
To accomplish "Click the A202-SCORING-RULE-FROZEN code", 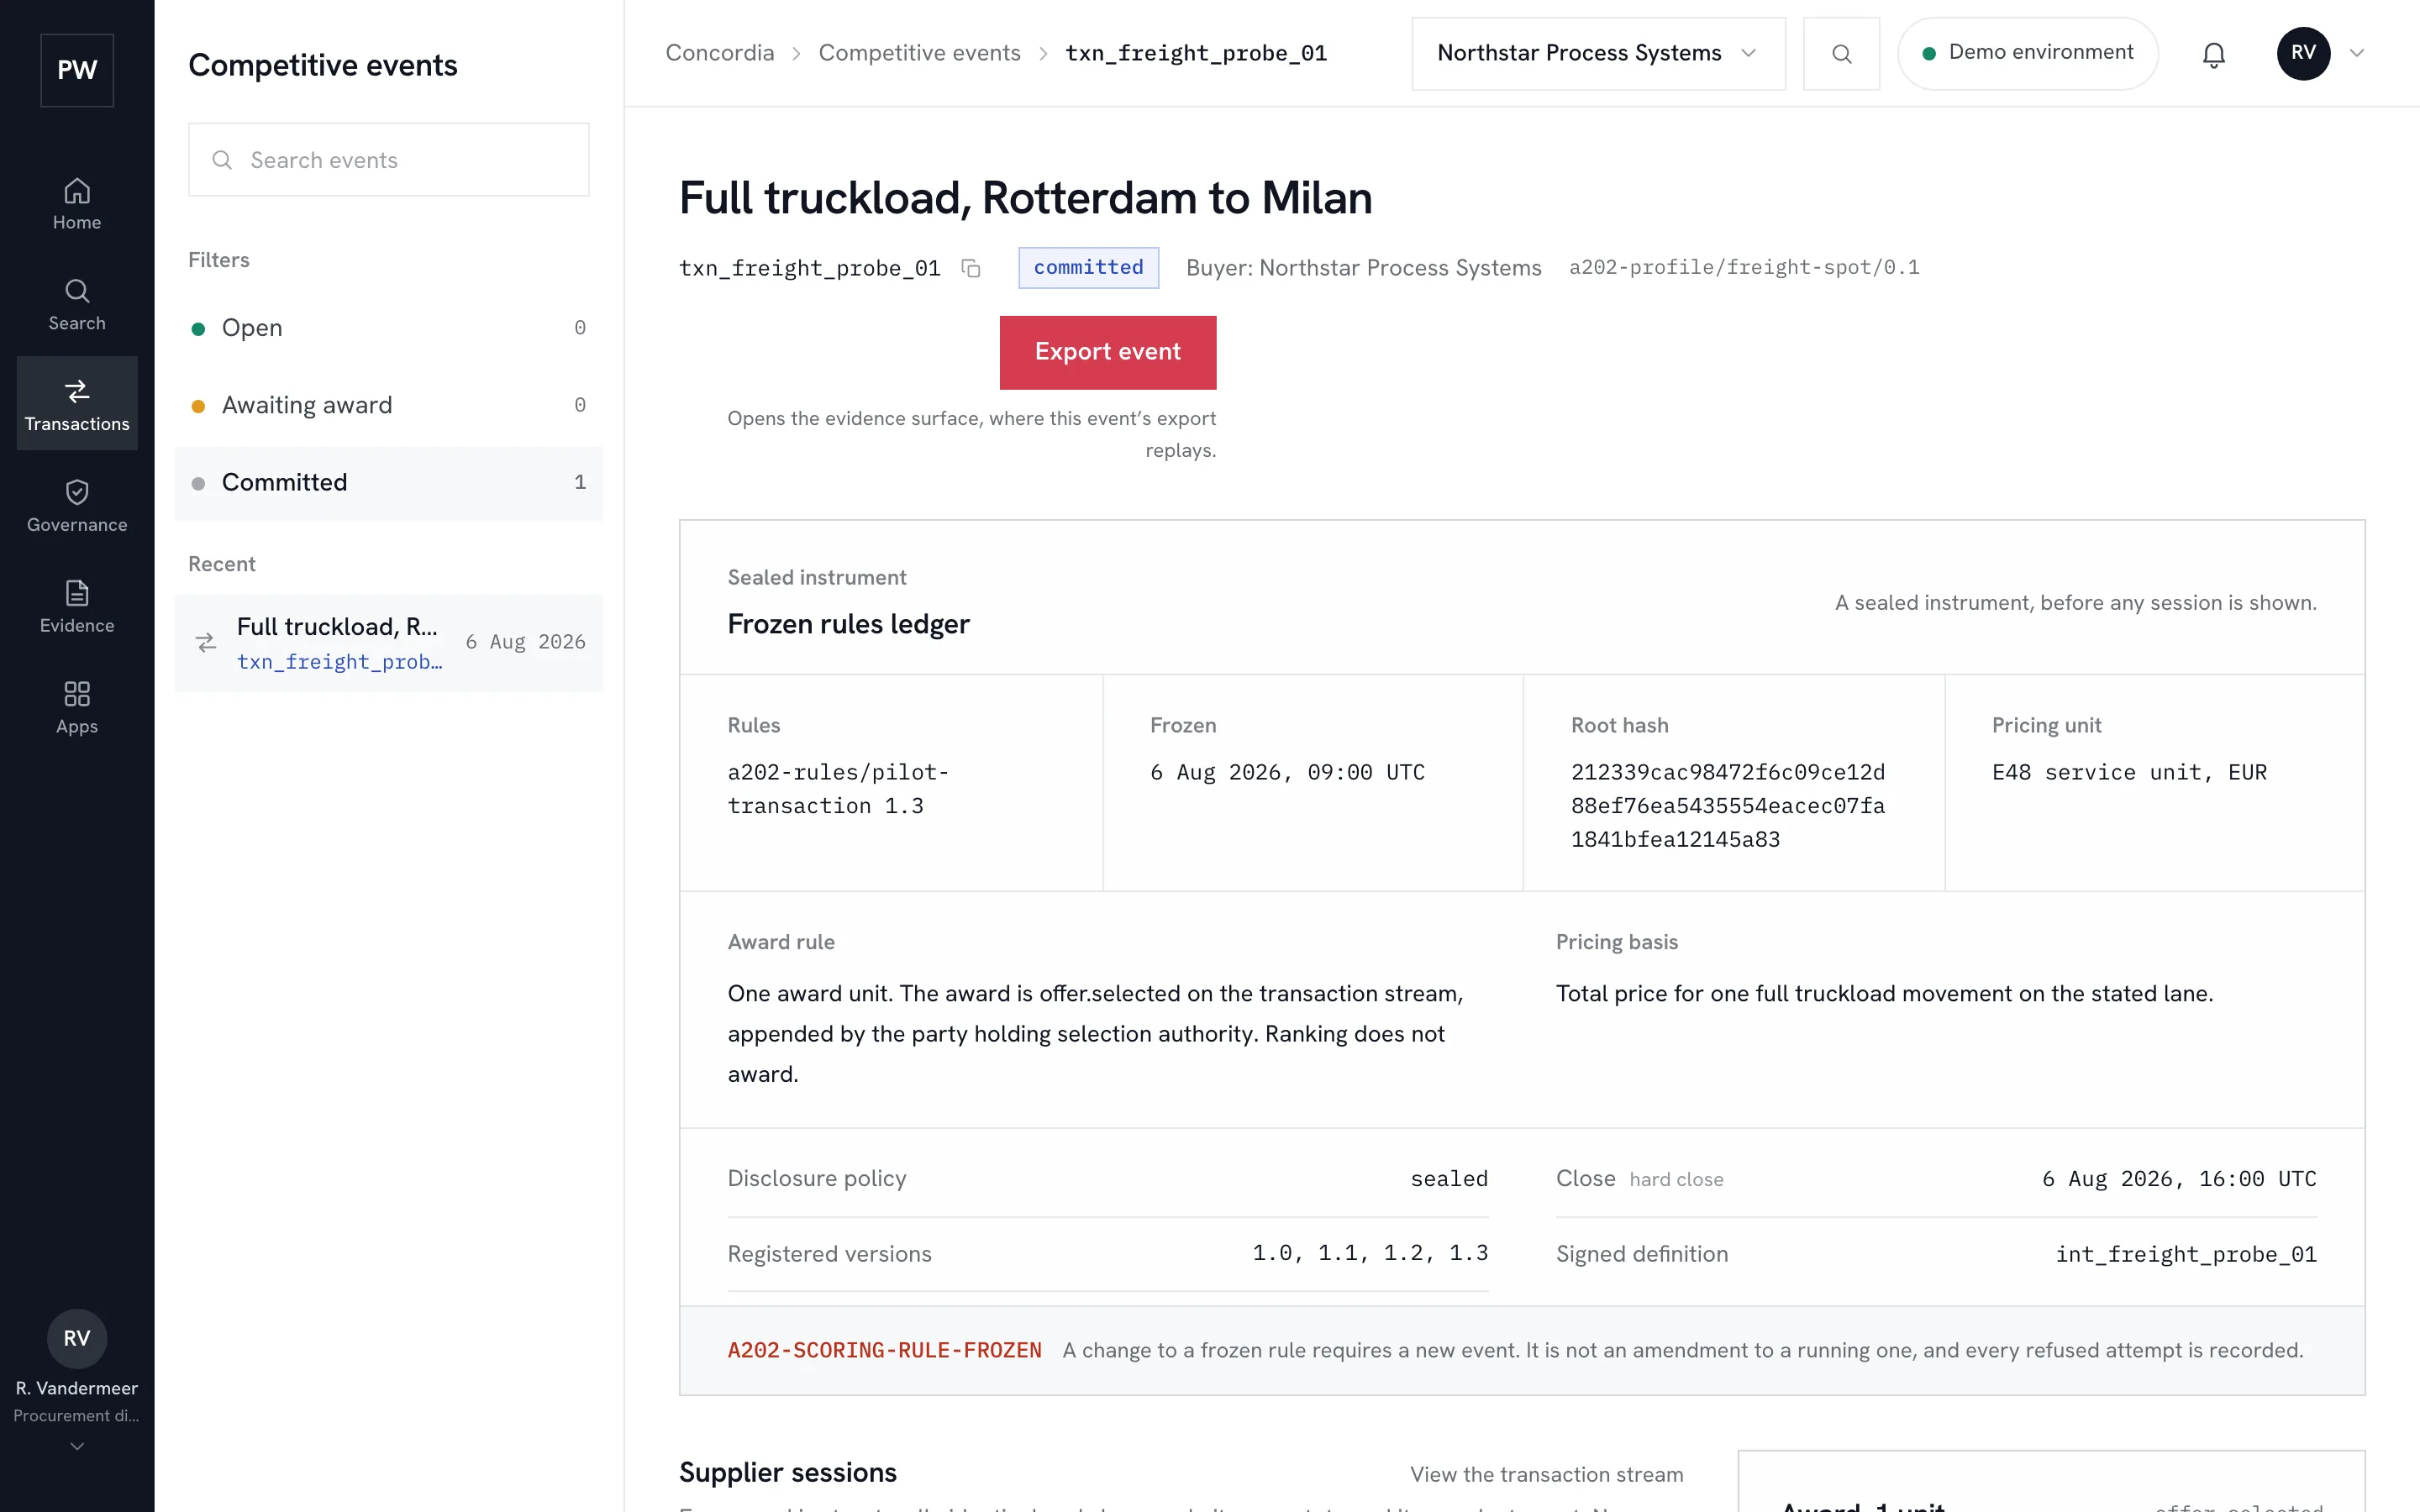I will [x=885, y=1350].
